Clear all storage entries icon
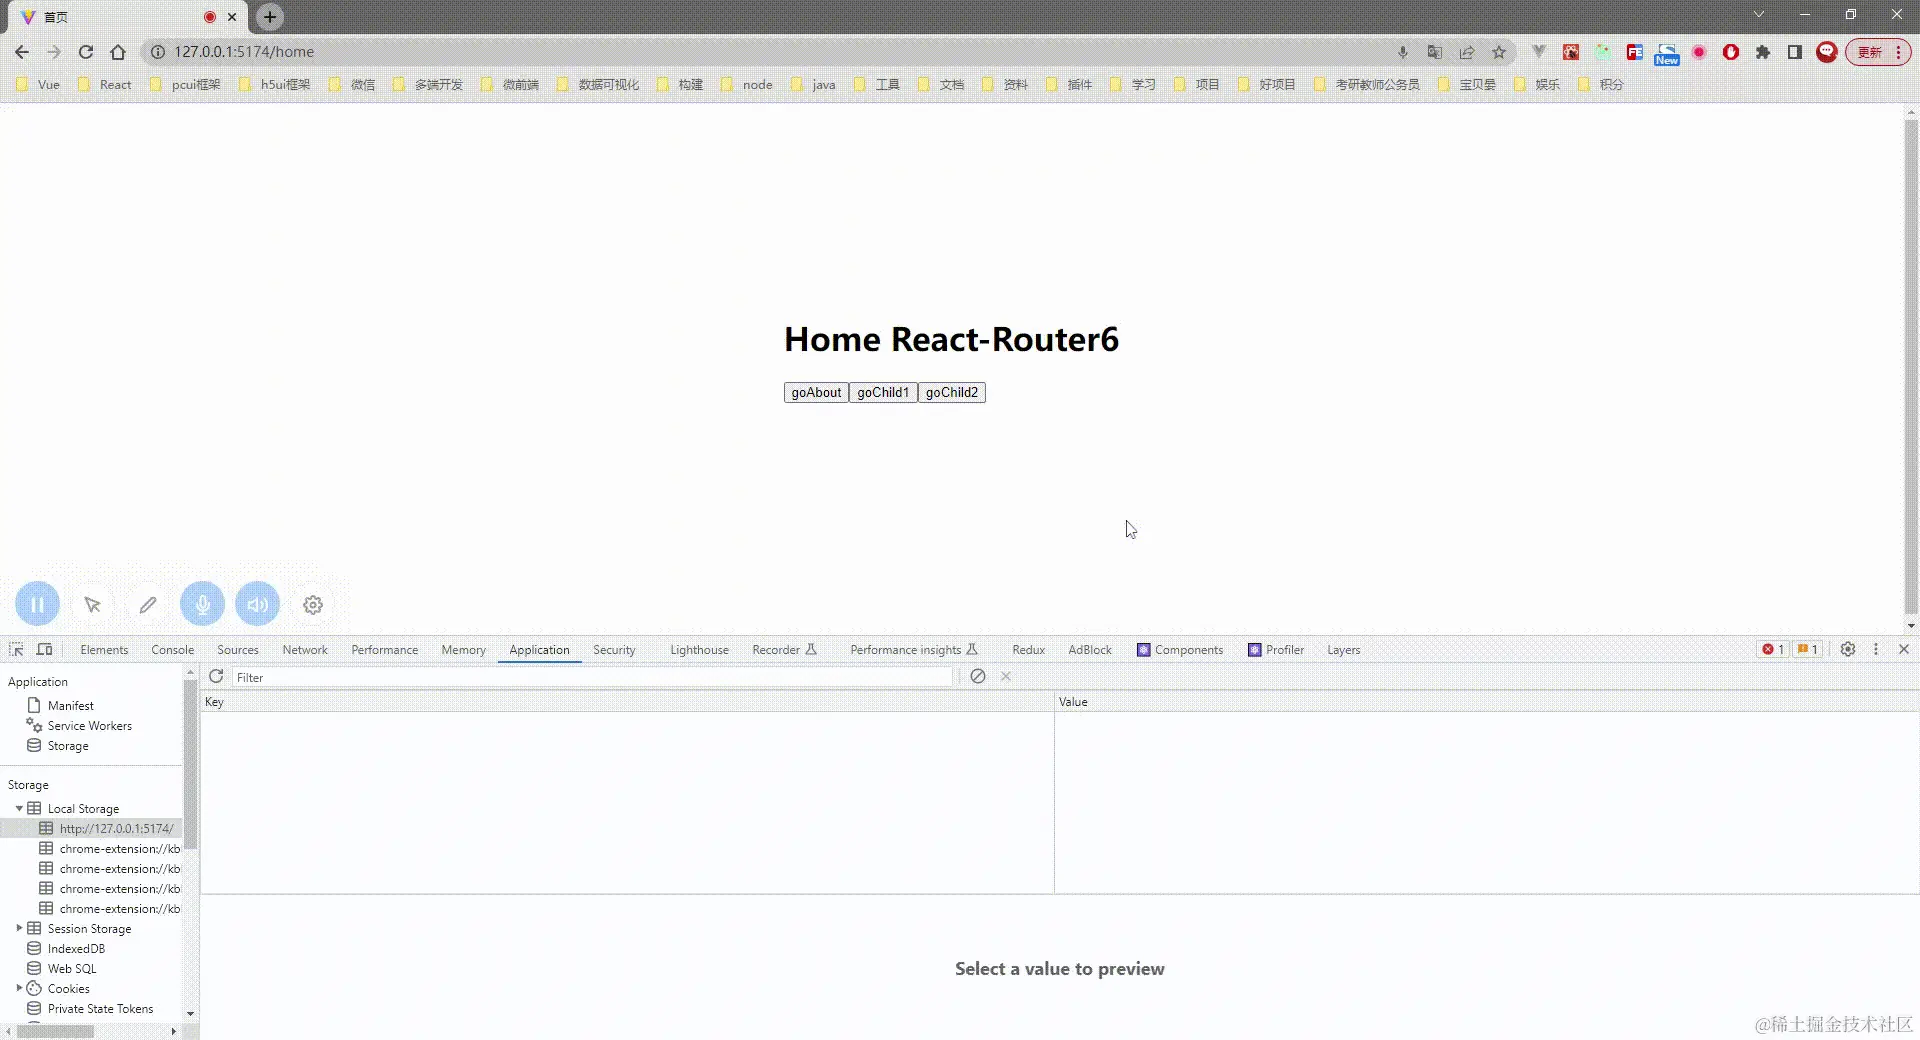 click(978, 677)
